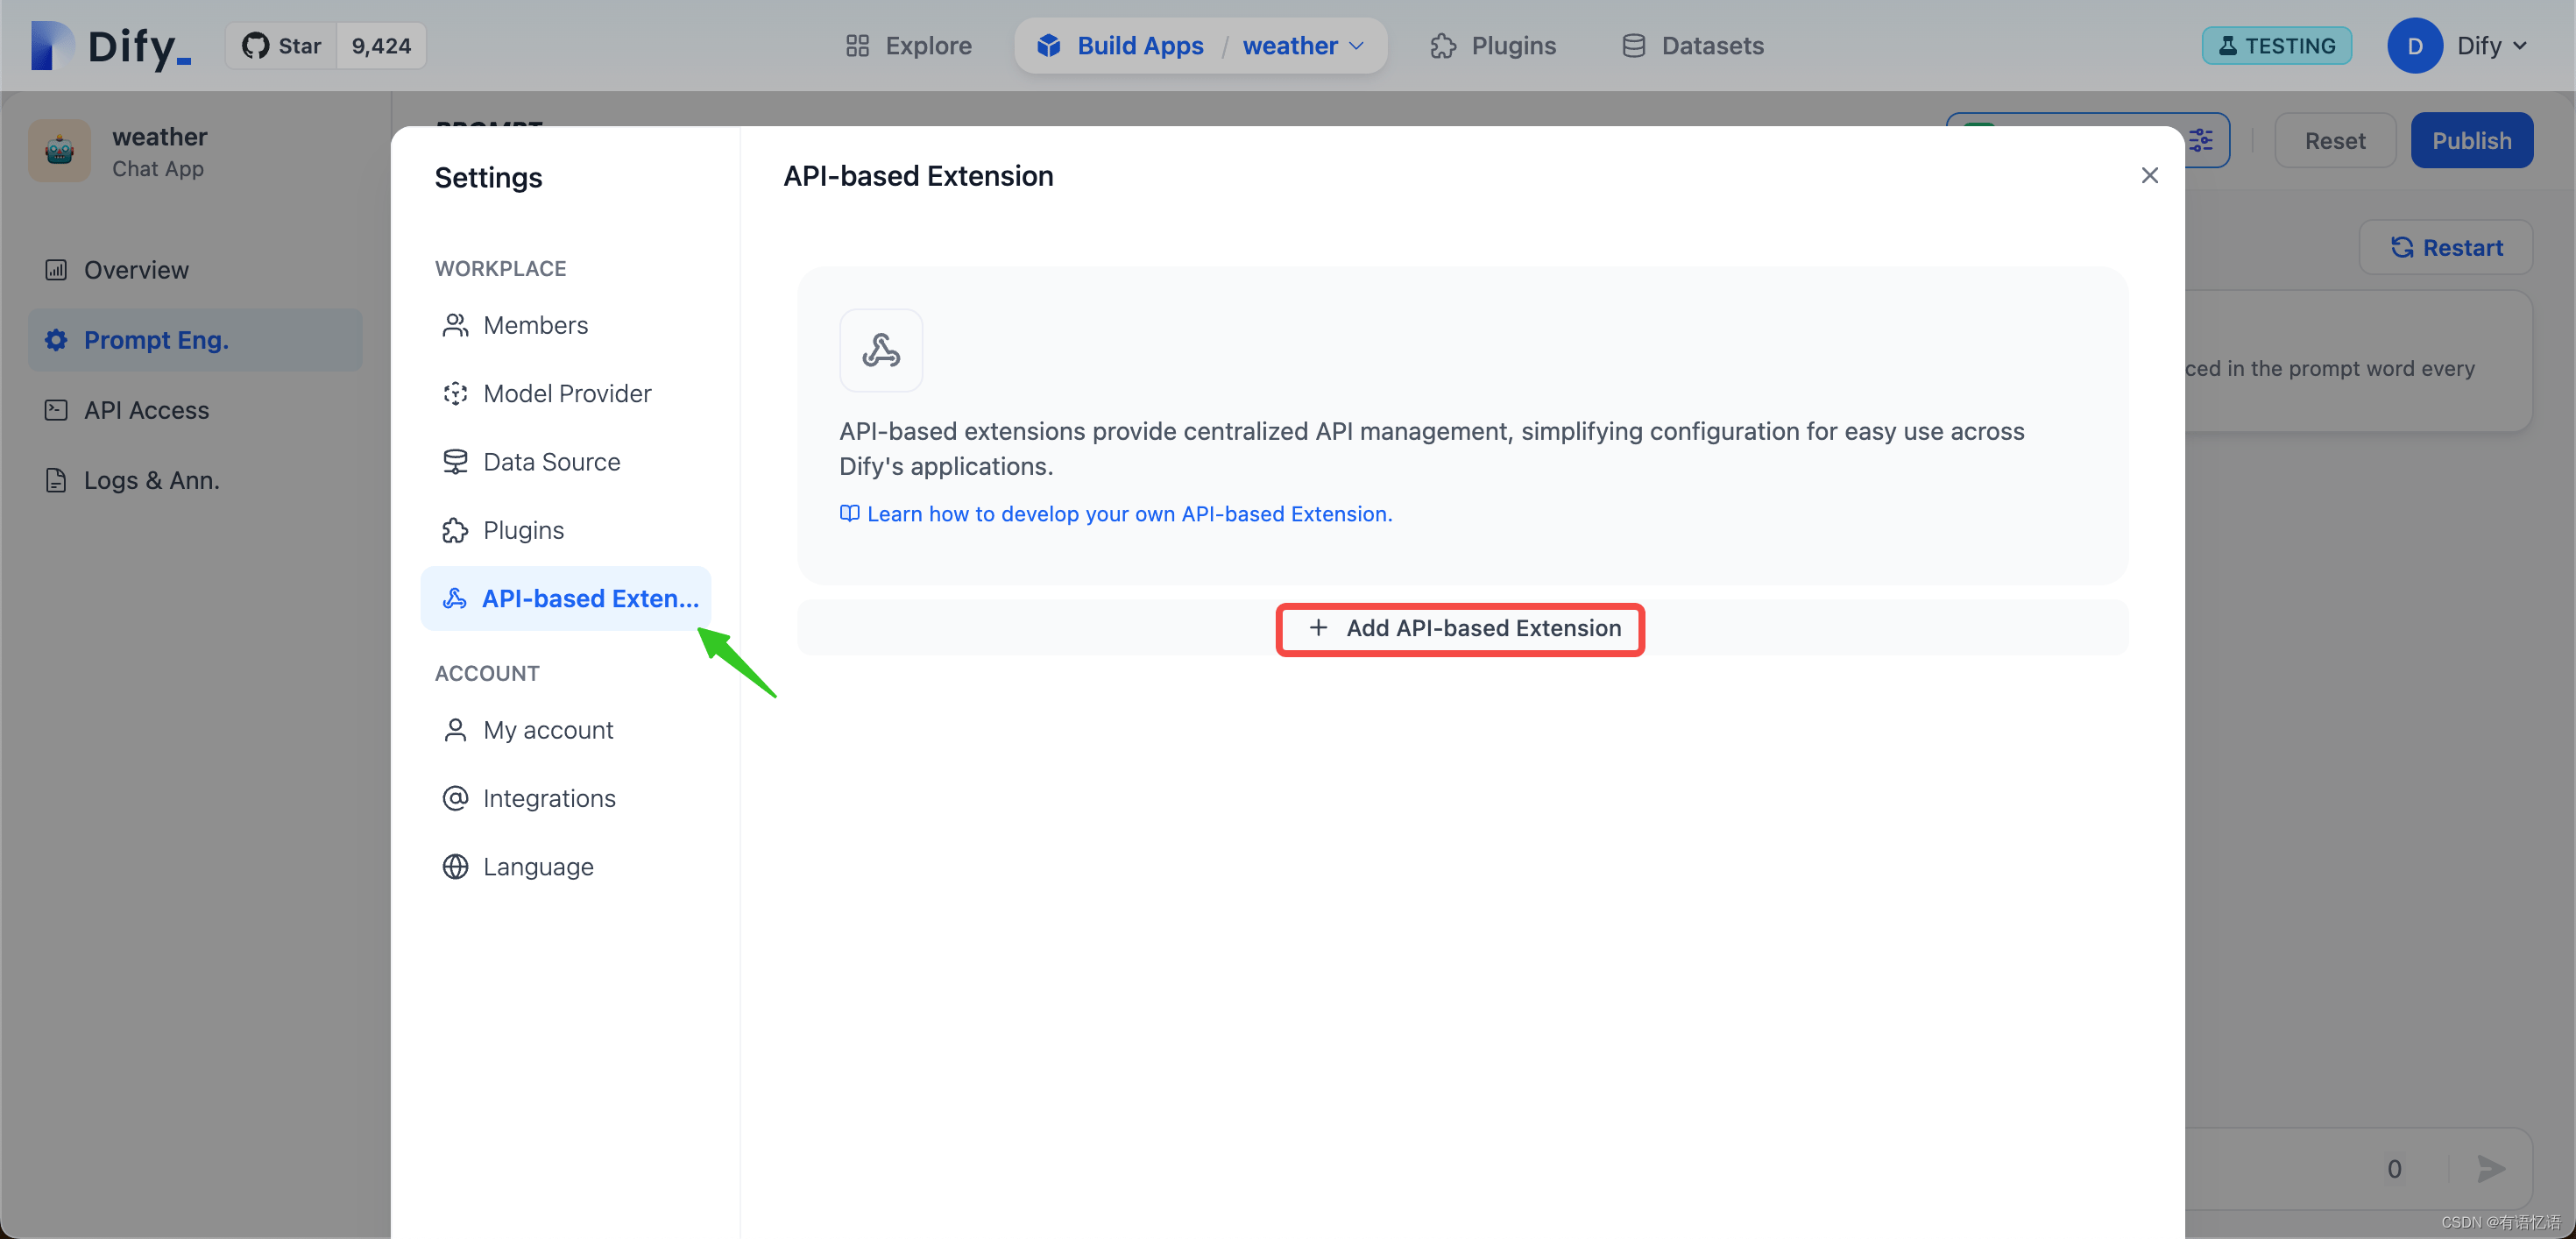Viewport: 2576px width, 1239px height.
Task: Click the Plugins icon in sidebar
Action: click(x=454, y=529)
